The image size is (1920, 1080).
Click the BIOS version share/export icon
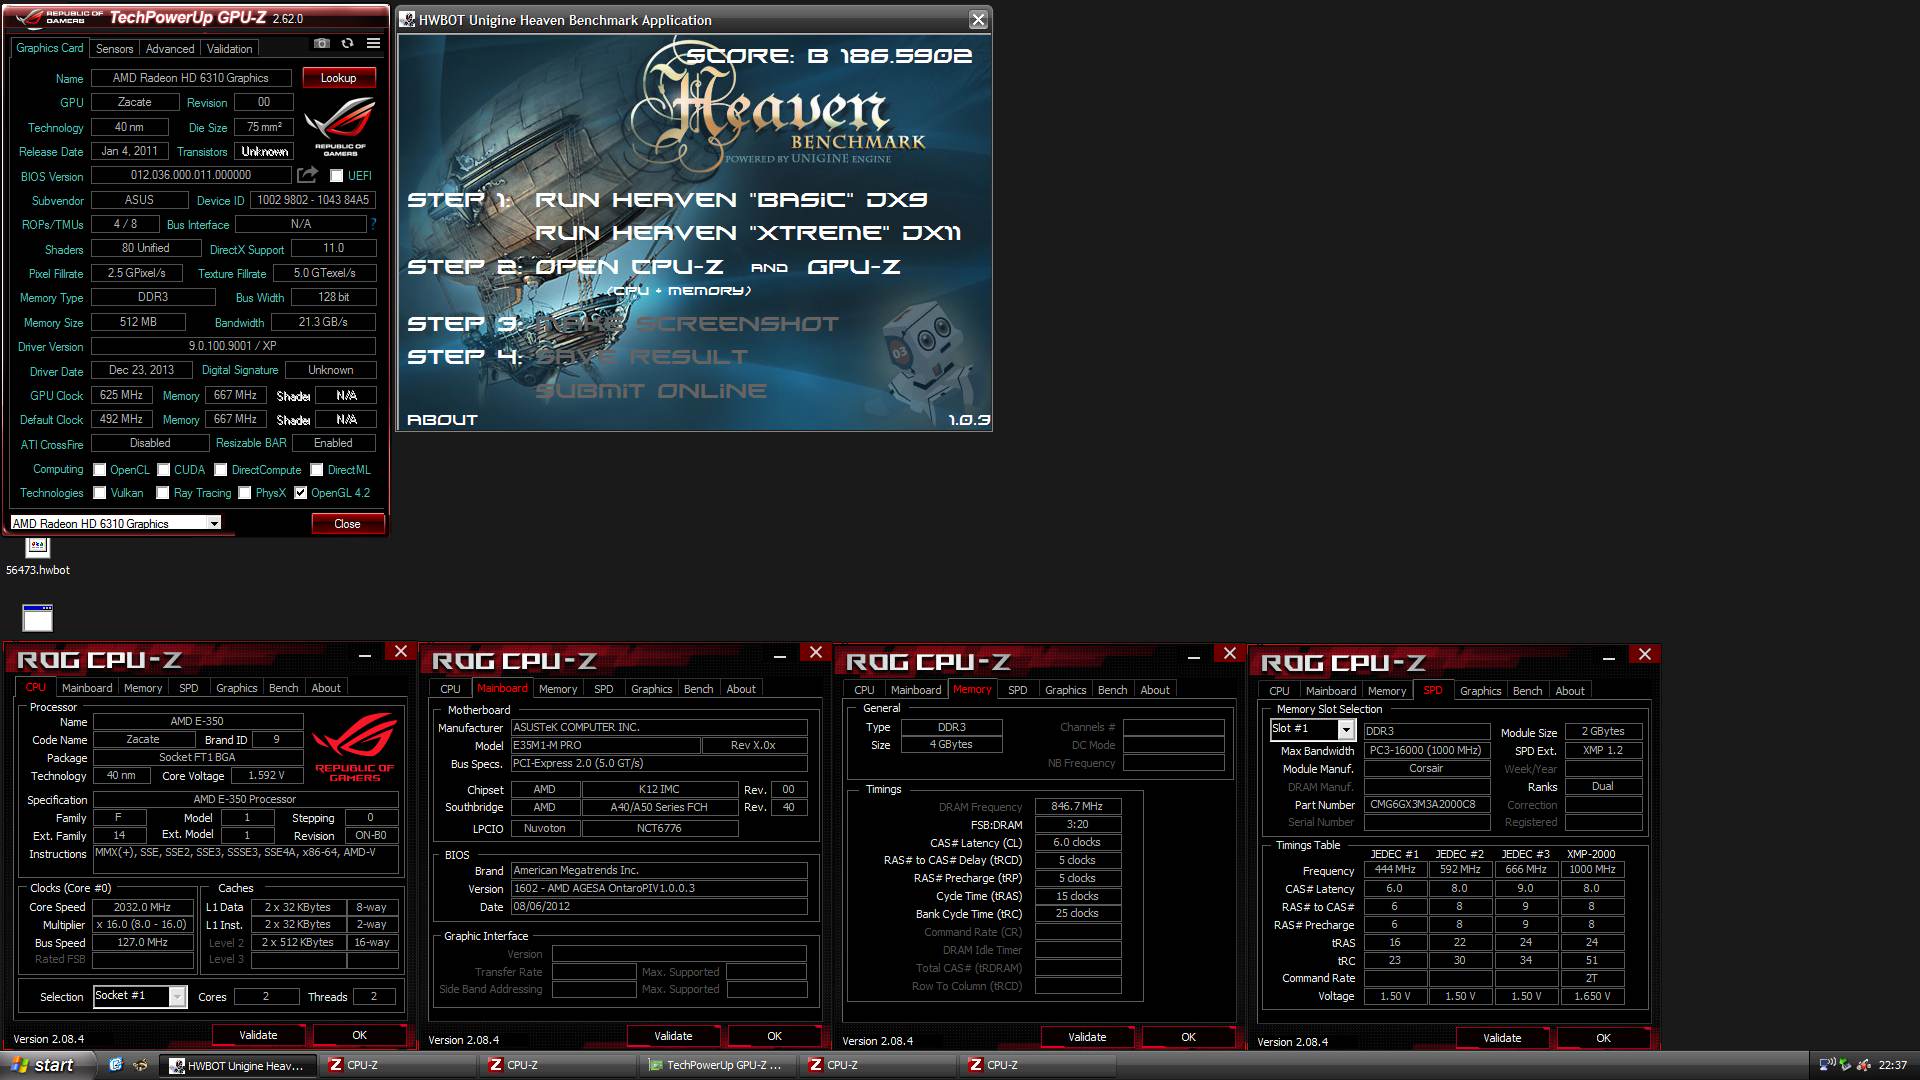tap(308, 175)
